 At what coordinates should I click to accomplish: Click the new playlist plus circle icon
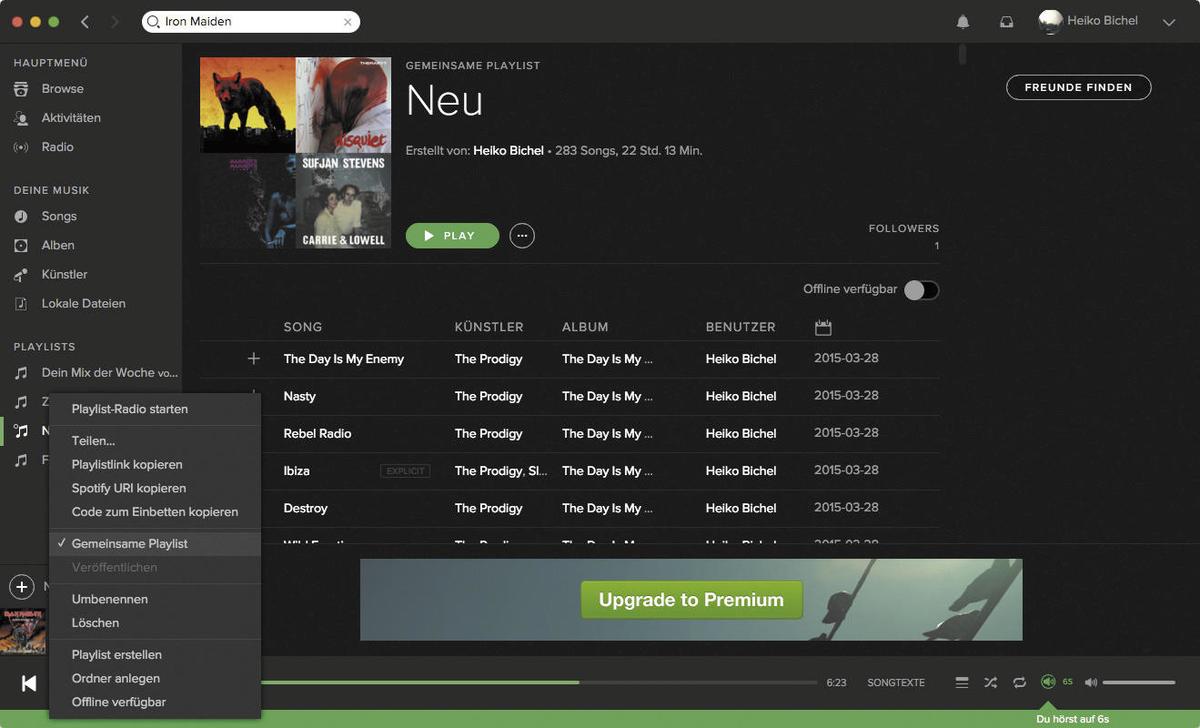coord(22,586)
